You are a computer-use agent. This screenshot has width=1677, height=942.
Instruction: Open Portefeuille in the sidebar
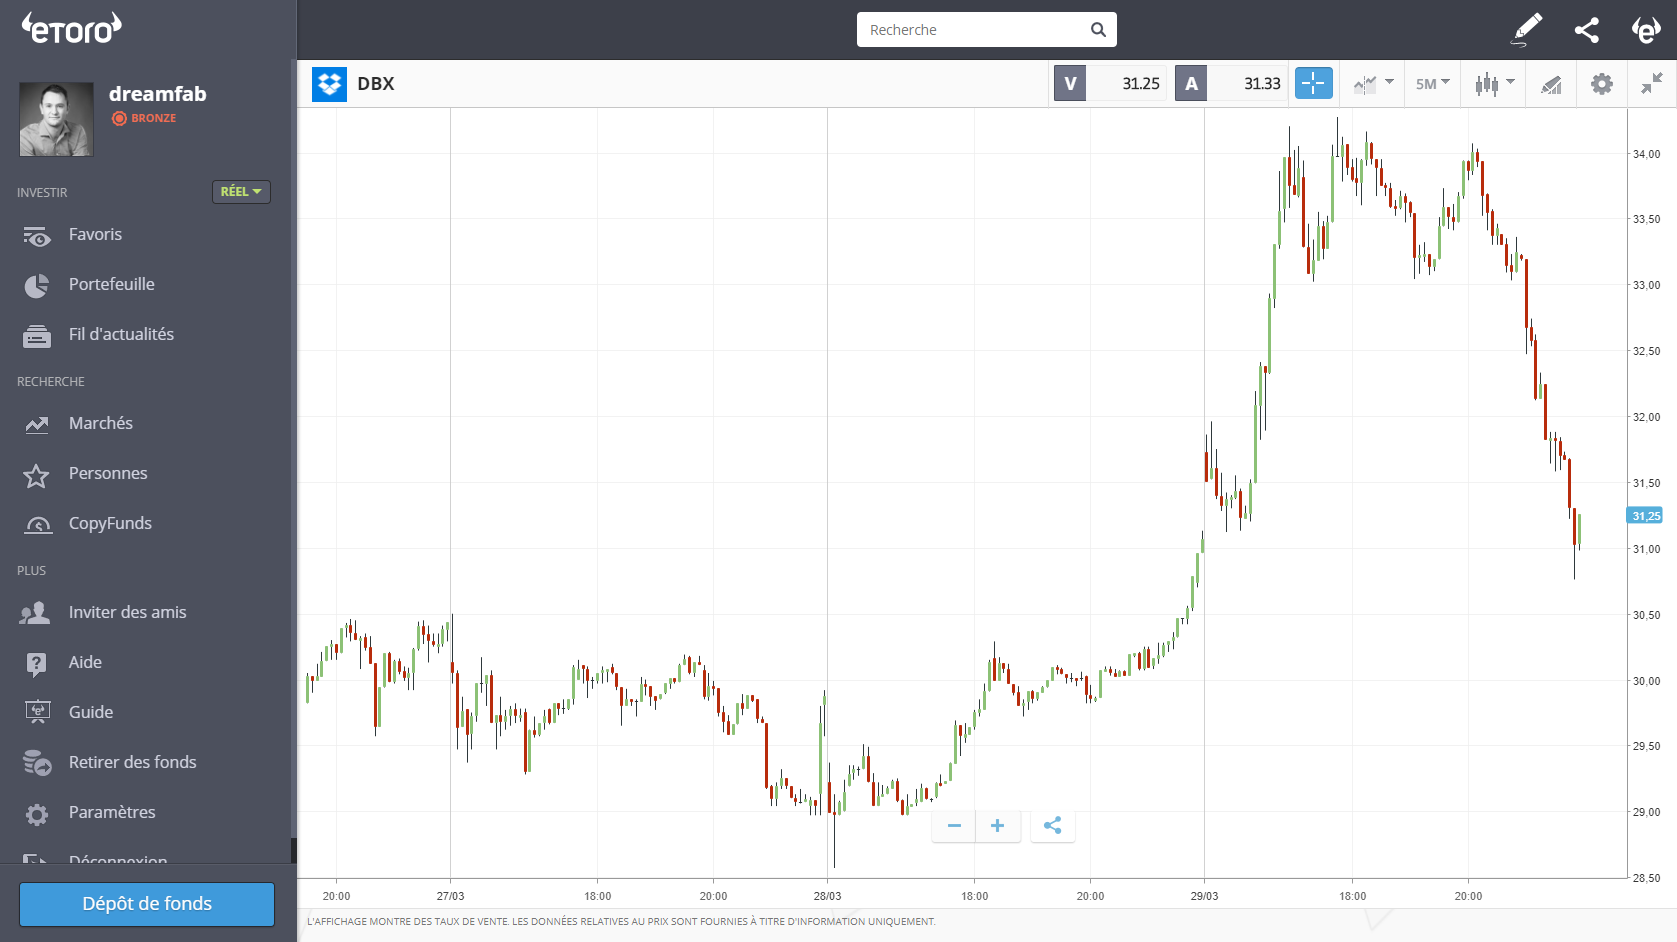click(111, 284)
